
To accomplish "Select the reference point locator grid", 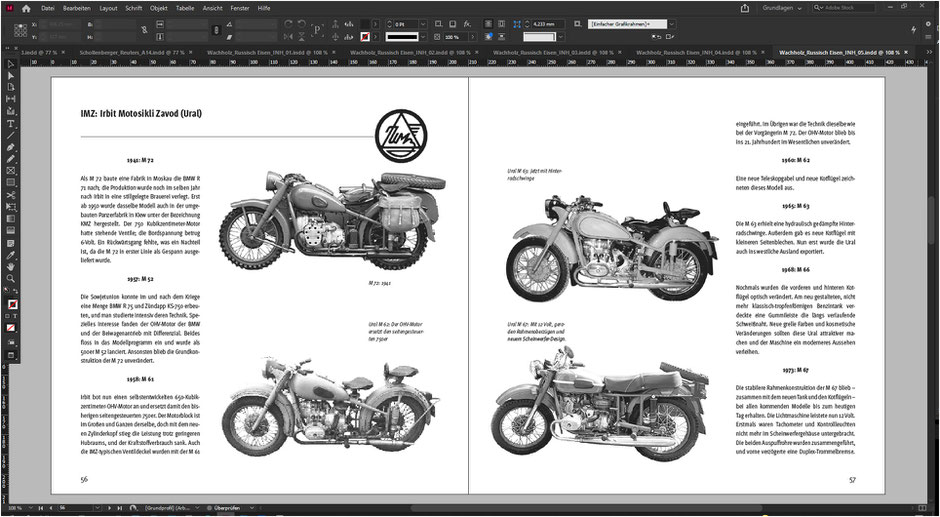I will point(20,30).
